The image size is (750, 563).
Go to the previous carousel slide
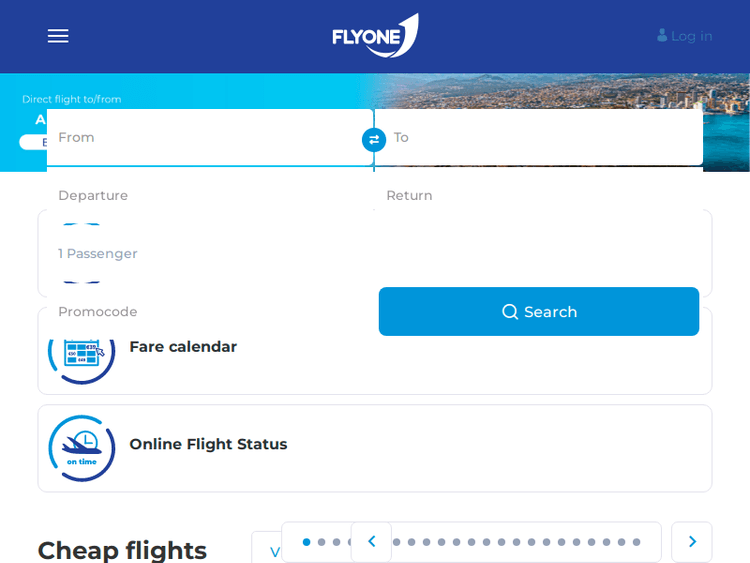point(371,542)
